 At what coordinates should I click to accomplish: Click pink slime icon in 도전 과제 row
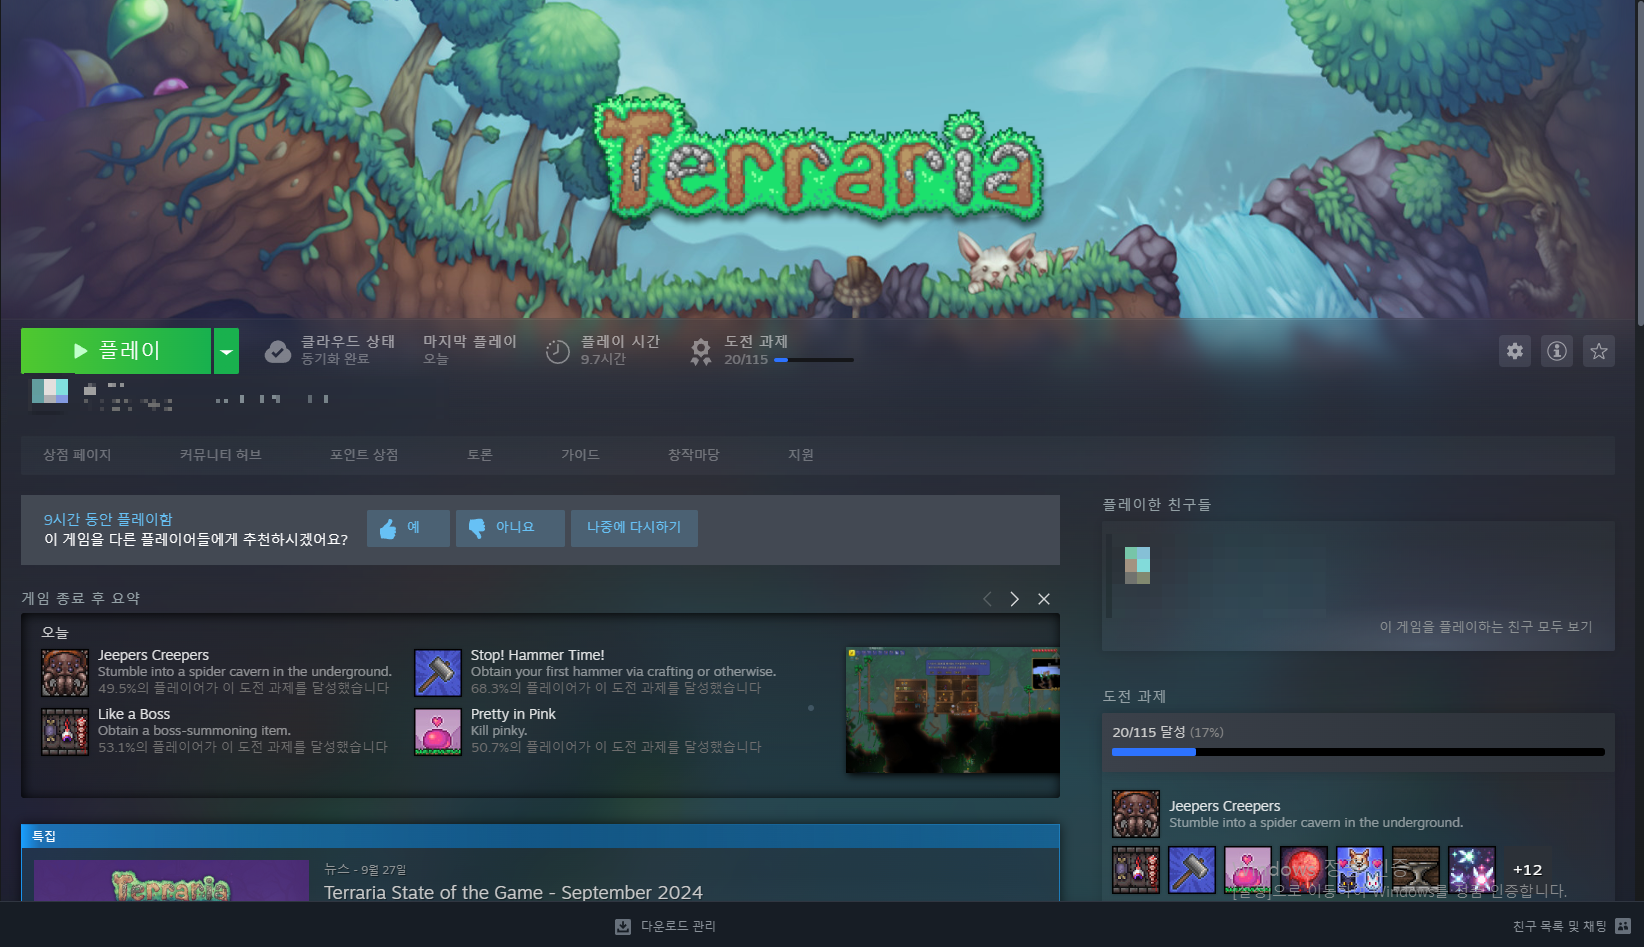click(x=1248, y=870)
